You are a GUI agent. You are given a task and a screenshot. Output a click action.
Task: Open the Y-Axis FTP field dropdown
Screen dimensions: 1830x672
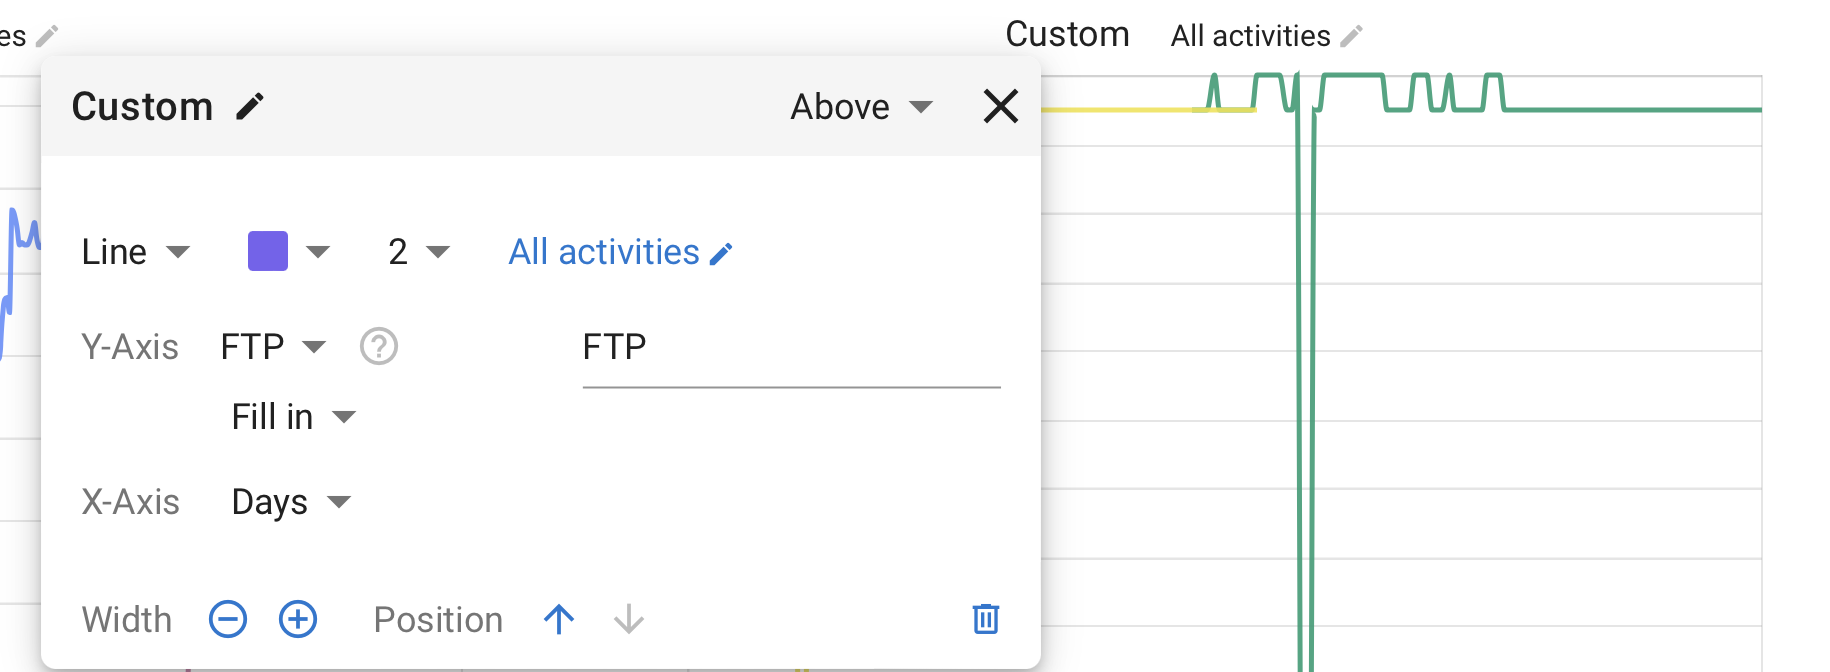[x=273, y=347]
